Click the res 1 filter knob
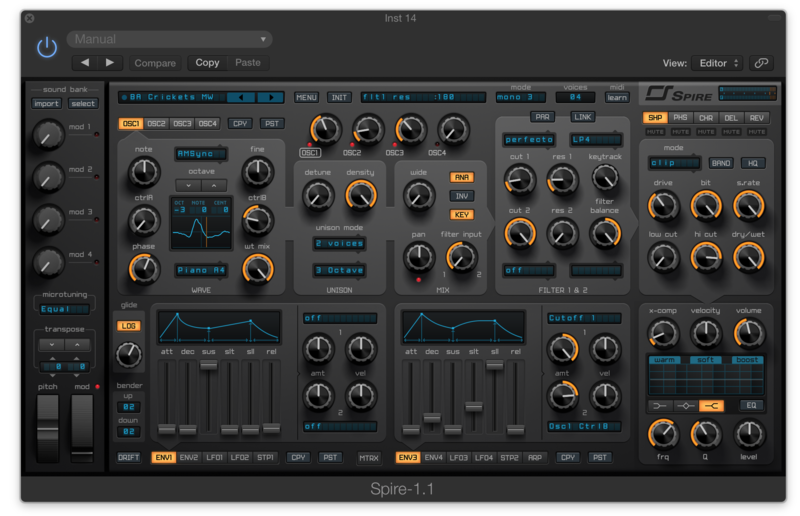The image size is (800, 516). (562, 180)
